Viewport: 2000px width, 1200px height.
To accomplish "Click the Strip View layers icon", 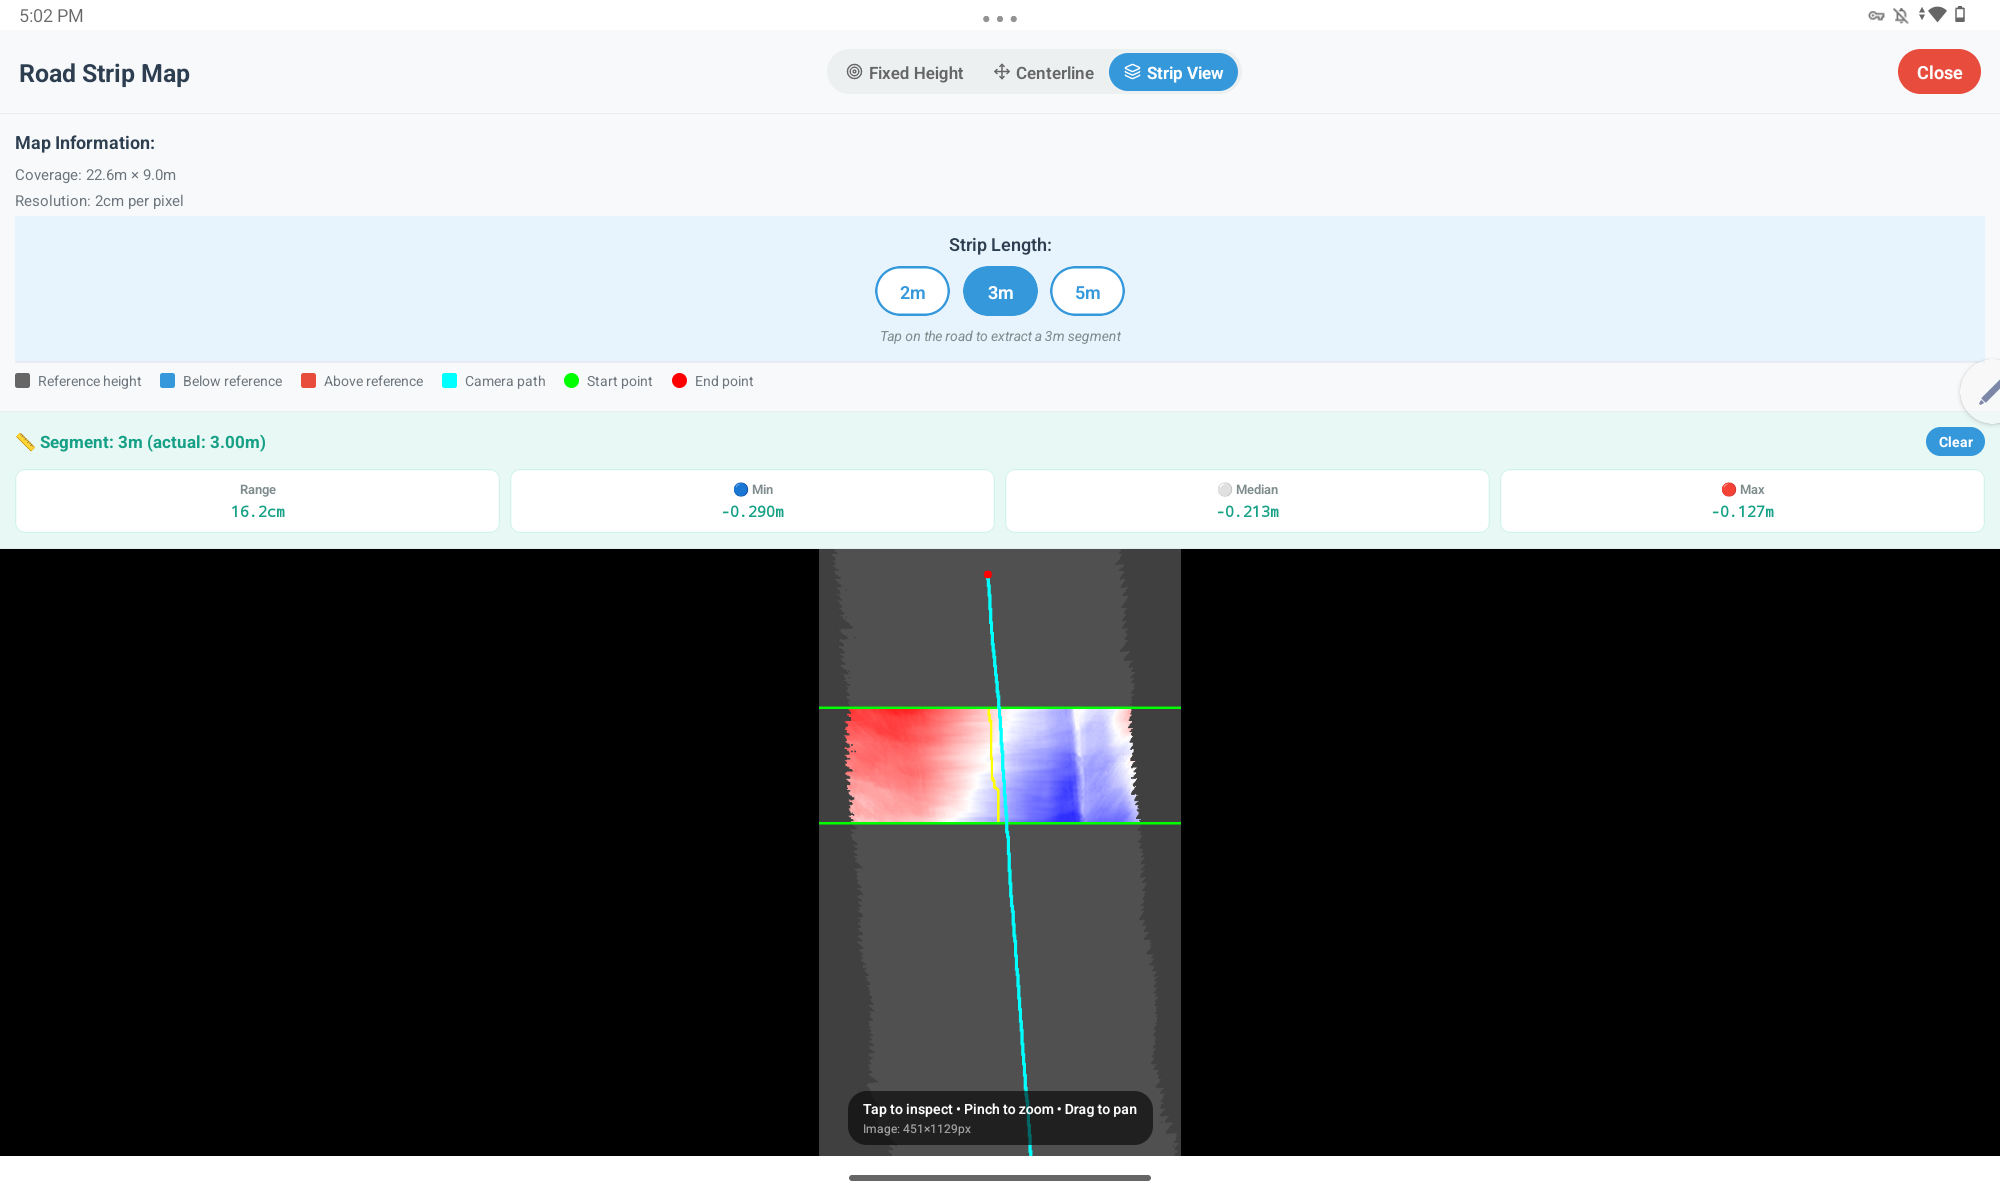I will click(1132, 72).
